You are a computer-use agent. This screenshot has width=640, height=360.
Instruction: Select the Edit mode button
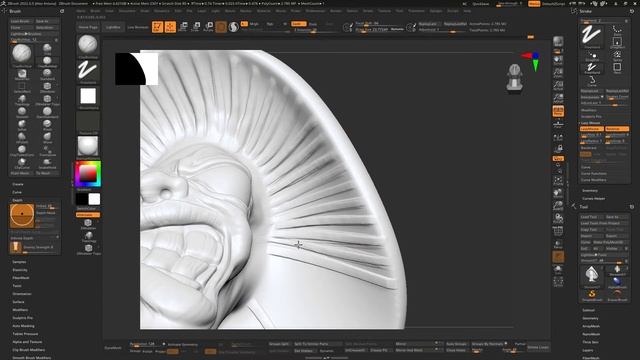click(x=157, y=27)
